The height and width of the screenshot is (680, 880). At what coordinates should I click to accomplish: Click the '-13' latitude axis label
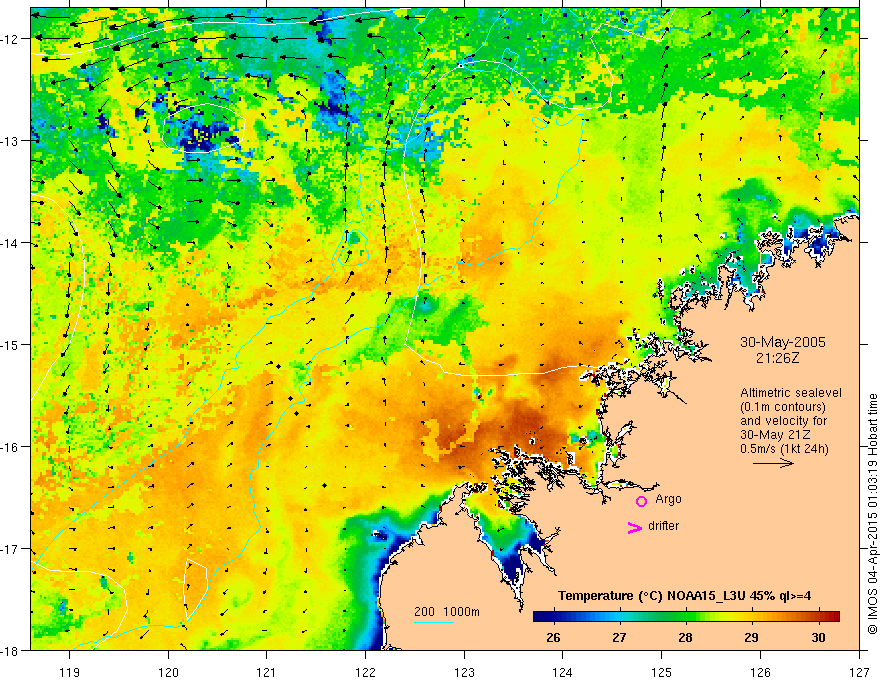[x=10, y=141]
